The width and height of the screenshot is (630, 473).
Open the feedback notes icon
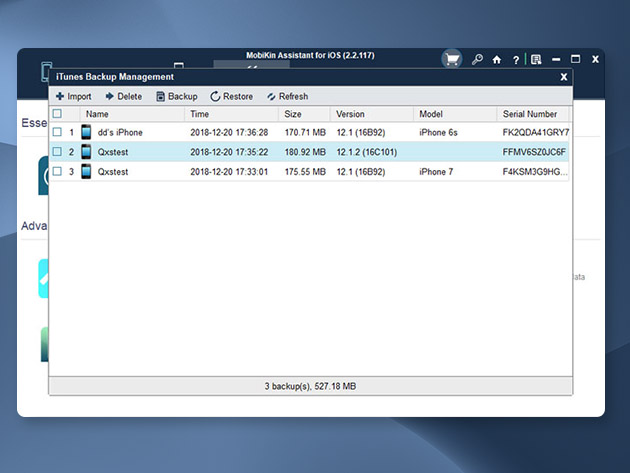point(536,60)
